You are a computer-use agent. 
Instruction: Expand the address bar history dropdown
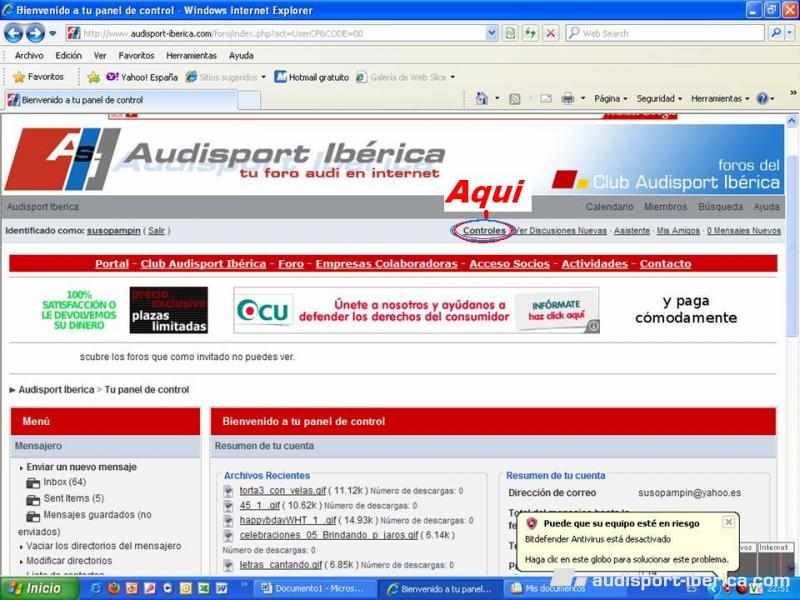(491, 34)
